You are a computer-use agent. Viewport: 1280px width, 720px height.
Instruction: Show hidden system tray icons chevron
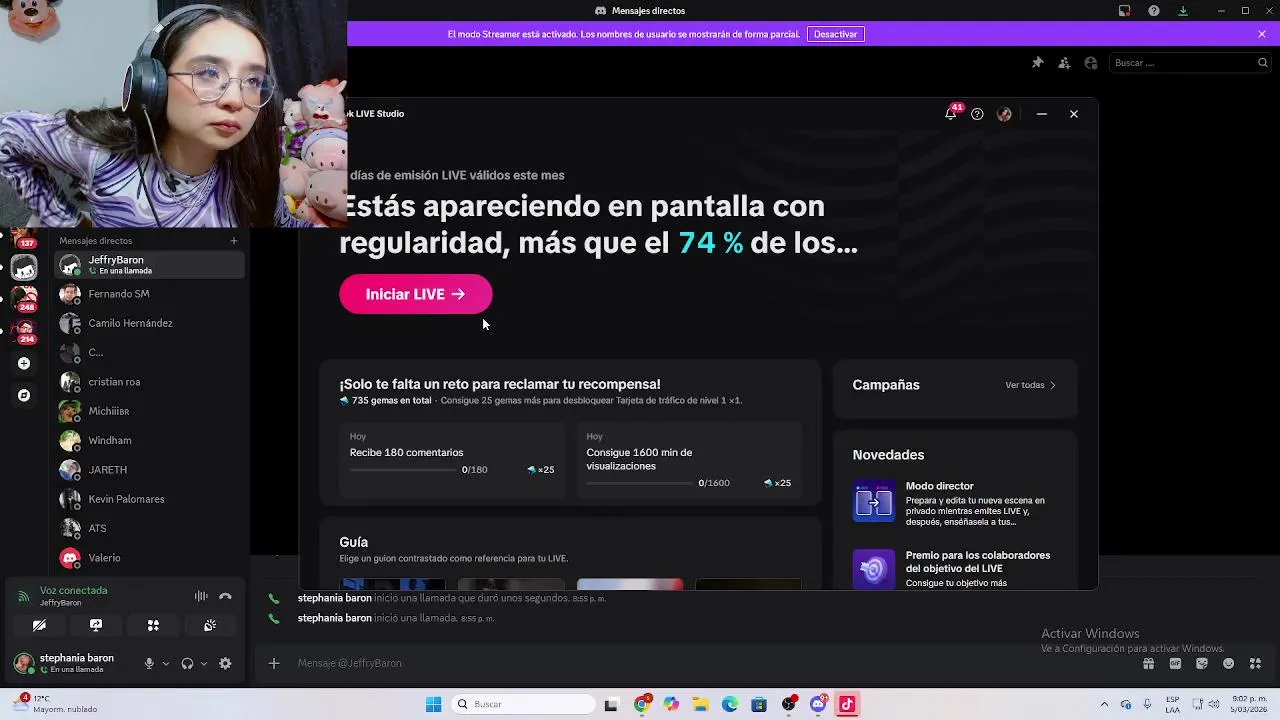point(1104,704)
